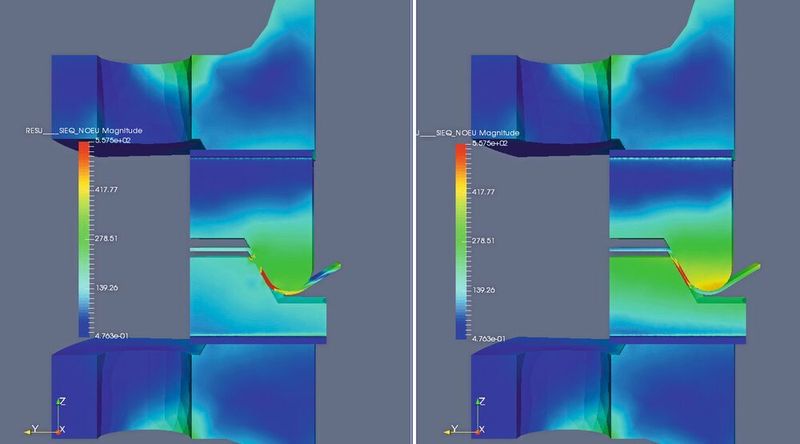The height and width of the screenshot is (444, 800).
Task: Select the RESU____SIEQ_NOEU Magnitude legend title
Action: pos(84,131)
